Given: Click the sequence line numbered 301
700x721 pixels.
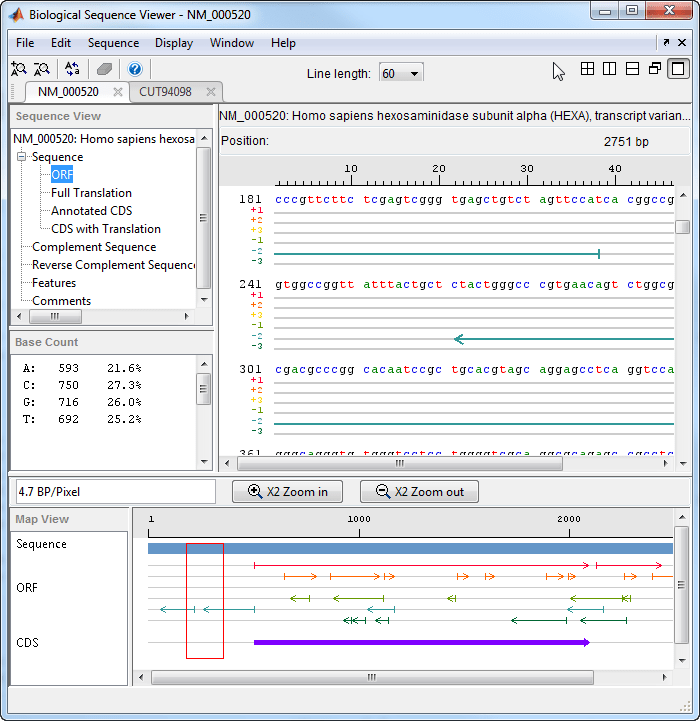Looking at the screenshot, I should (x=457, y=370).
